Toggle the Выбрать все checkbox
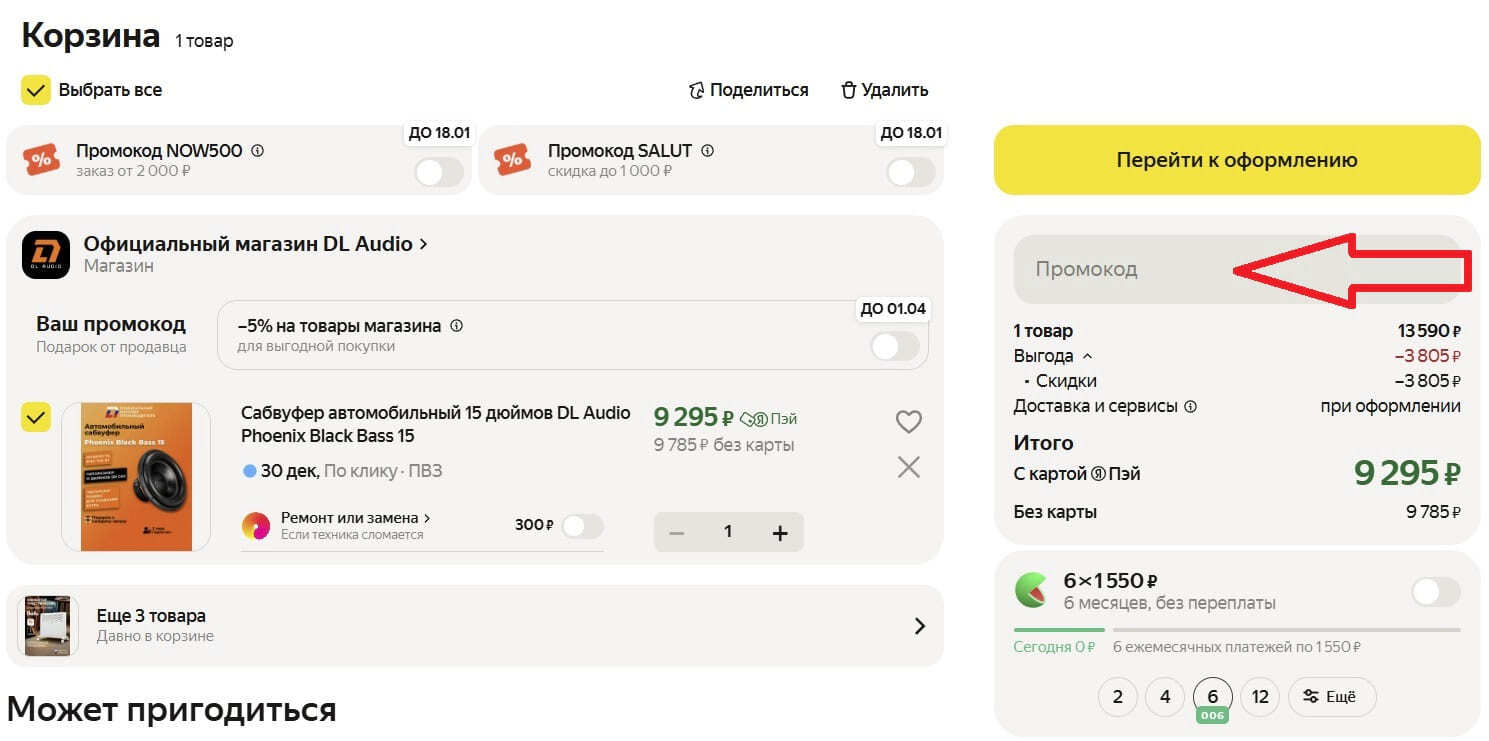1489x741 pixels. [x=36, y=90]
